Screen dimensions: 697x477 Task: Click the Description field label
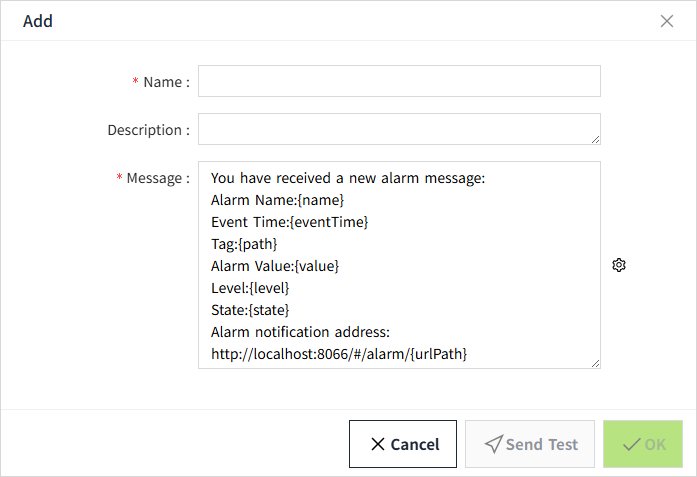148,130
